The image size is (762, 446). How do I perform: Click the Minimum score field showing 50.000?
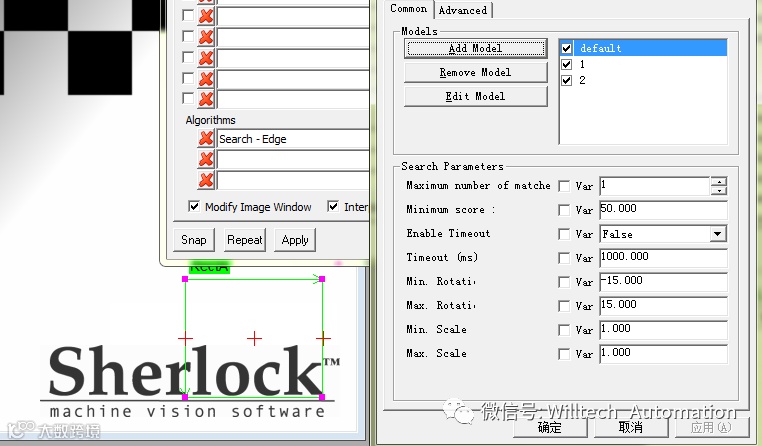[663, 209]
